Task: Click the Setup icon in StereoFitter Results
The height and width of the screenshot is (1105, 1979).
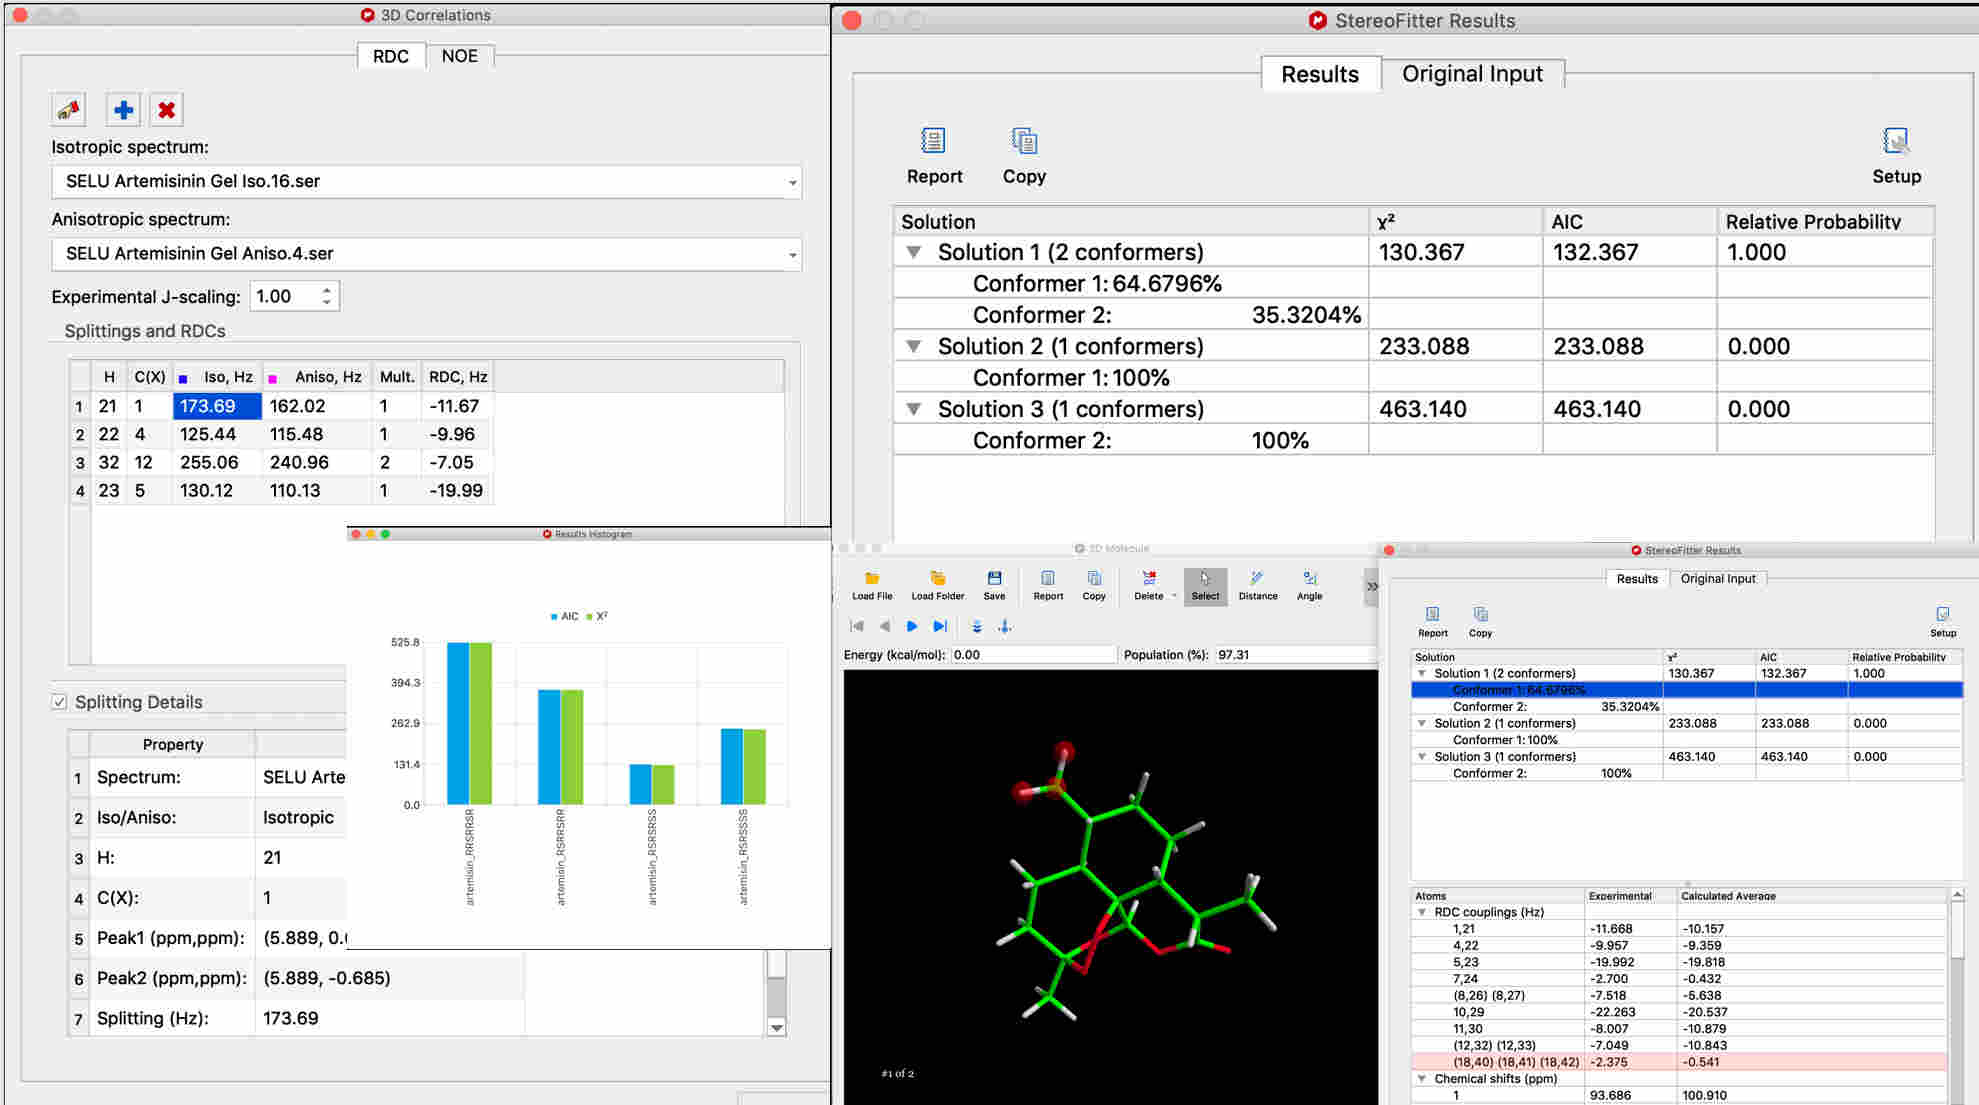Action: coord(1895,142)
